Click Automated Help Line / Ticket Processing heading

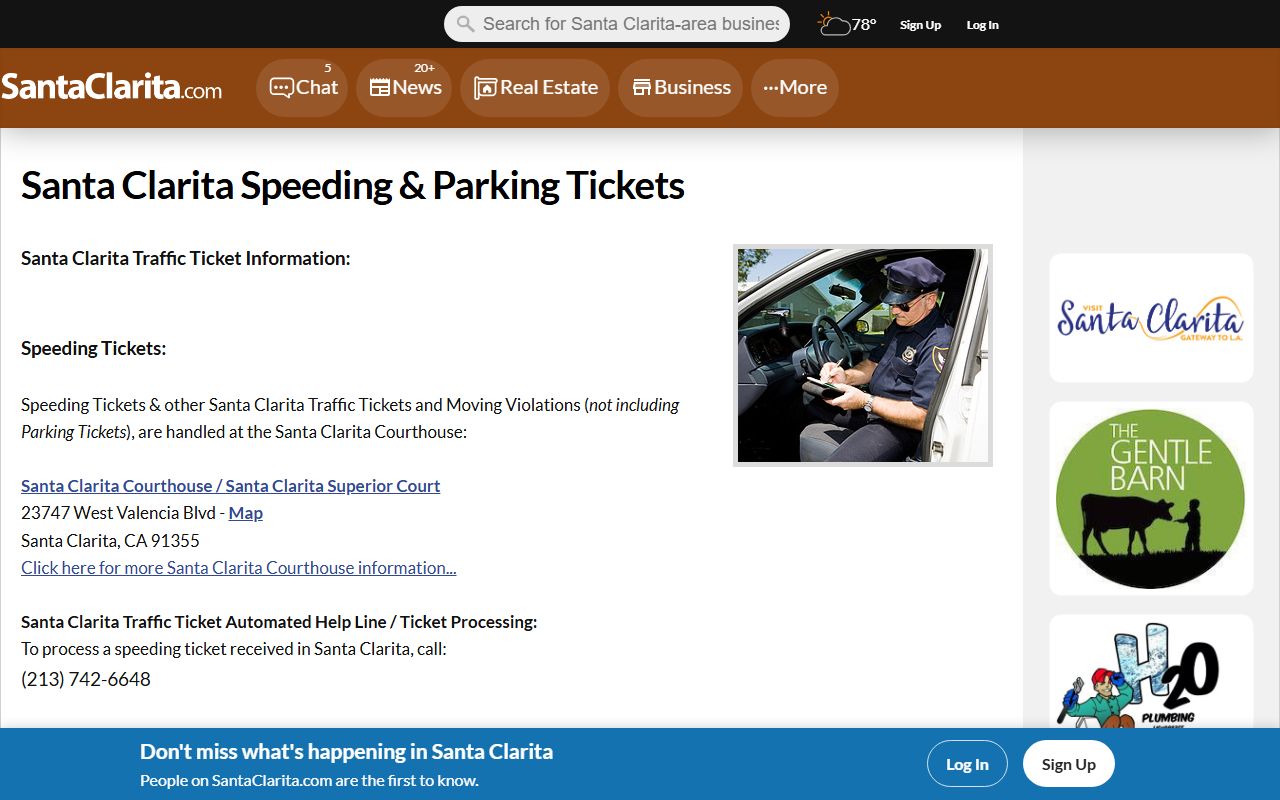(x=279, y=622)
